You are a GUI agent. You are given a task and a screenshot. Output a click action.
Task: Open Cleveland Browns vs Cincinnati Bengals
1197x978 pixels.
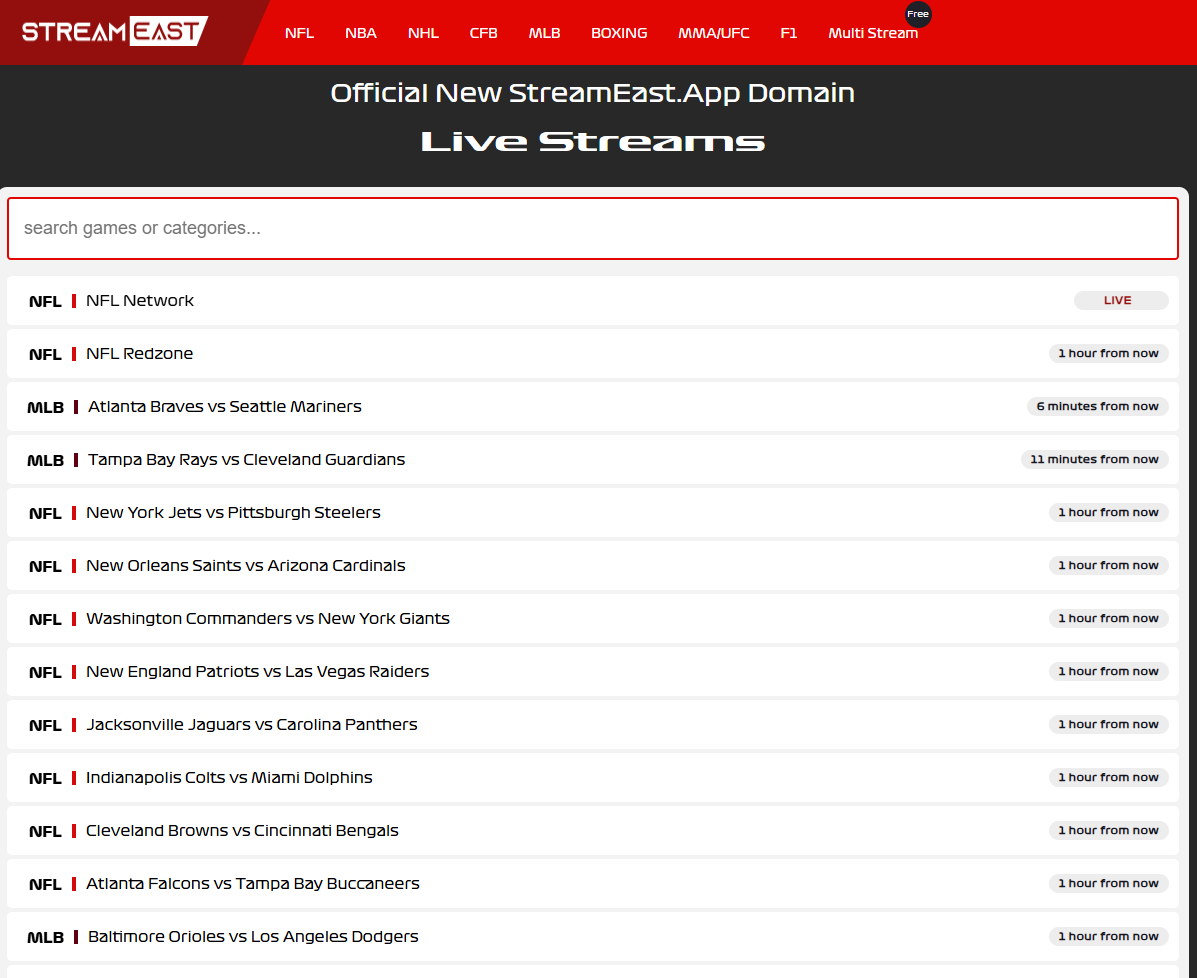coord(592,831)
